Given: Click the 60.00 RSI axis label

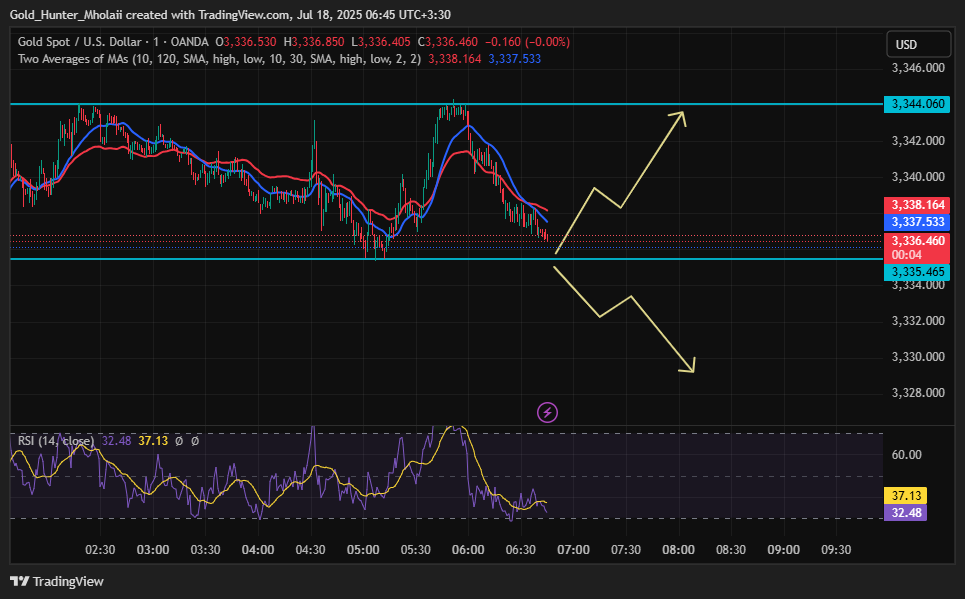Looking at the screenshot, I should [x=907, y=455].
